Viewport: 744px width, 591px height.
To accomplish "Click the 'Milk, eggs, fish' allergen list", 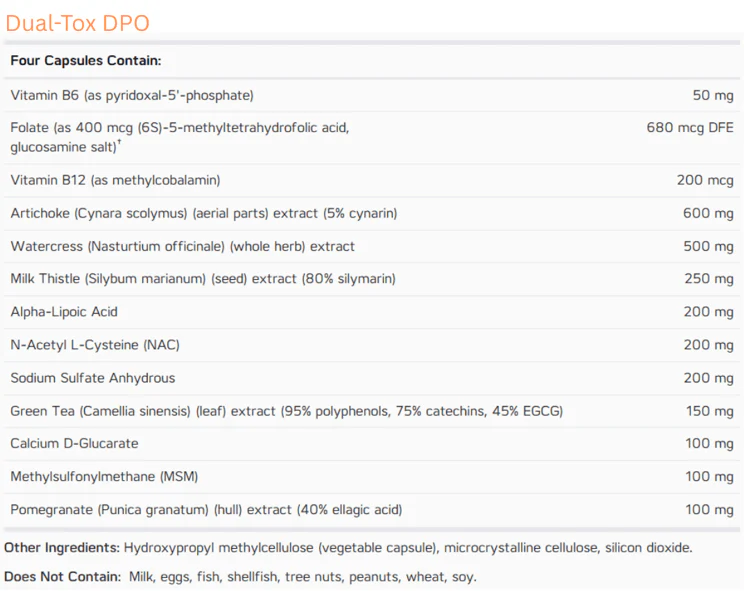I will pos(303,577).
